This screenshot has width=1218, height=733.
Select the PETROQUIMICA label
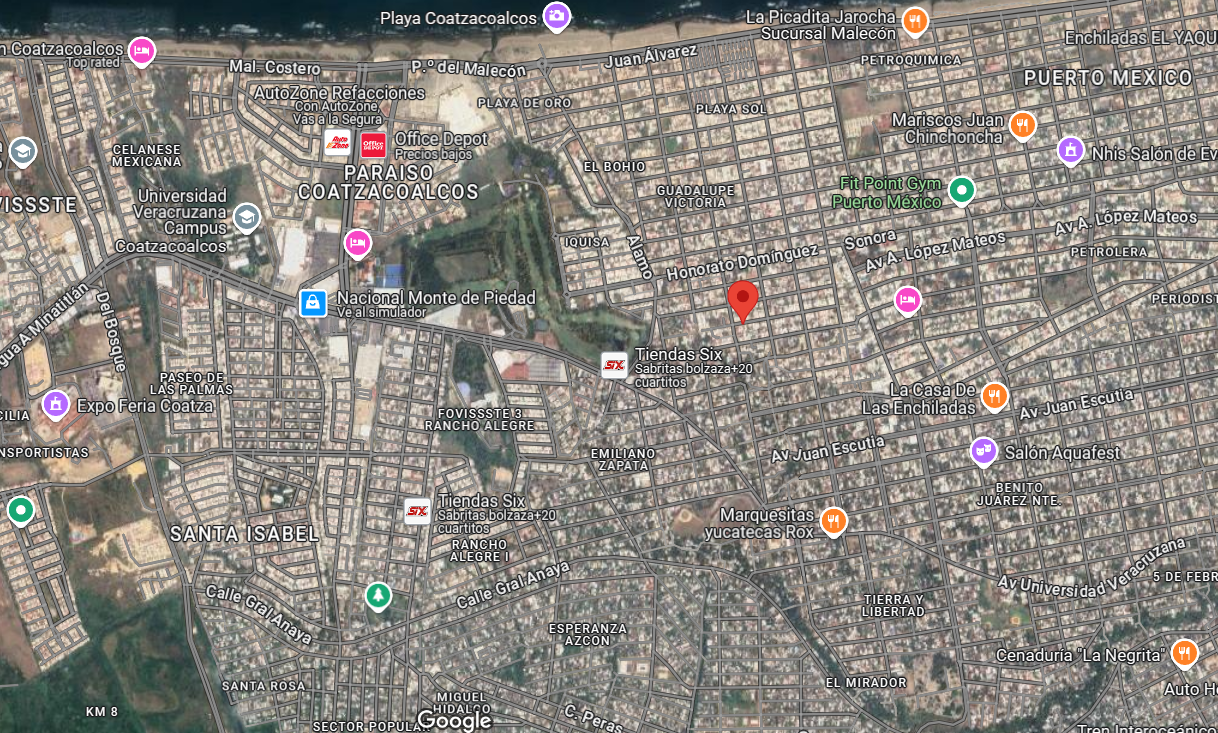910,60
